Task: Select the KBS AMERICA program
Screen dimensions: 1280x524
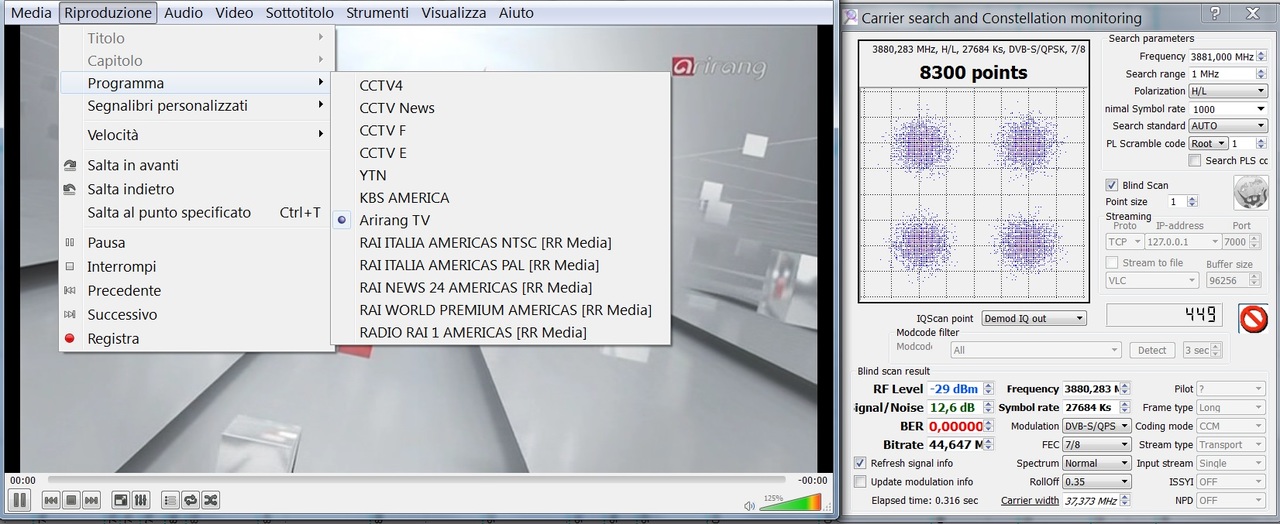Action: coord(500,198)
